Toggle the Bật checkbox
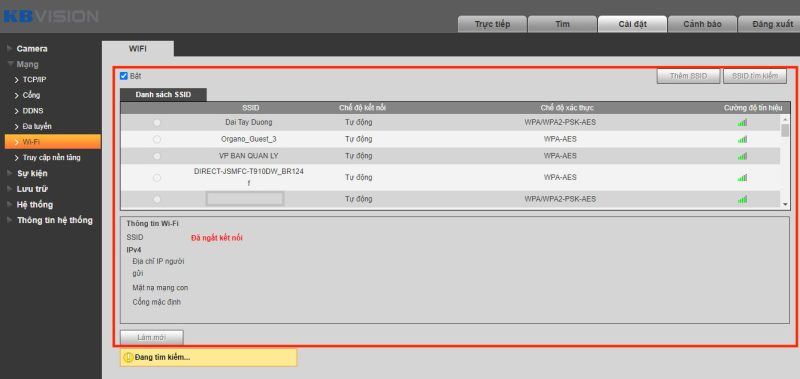Viewport: 800px width, 379px height. (x=123, y=76)
